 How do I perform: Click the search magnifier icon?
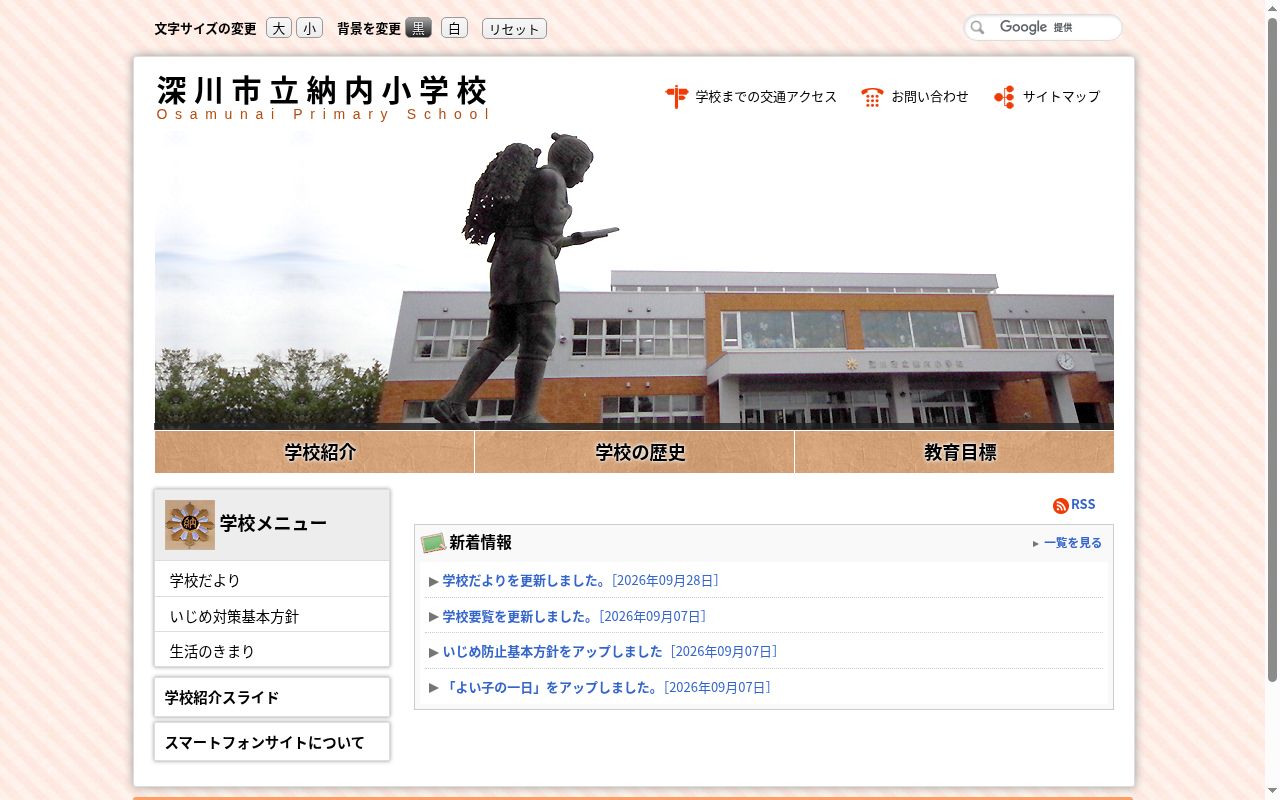click(x=978, y=28)
